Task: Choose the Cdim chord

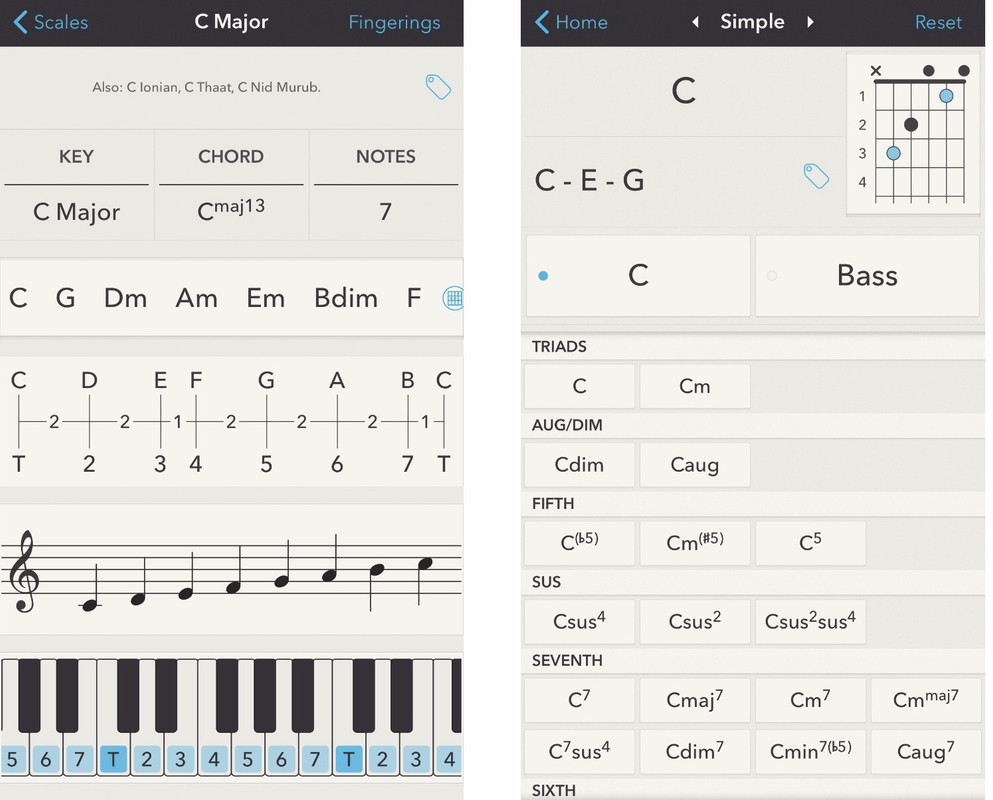Action: click(x=579, y=464)
